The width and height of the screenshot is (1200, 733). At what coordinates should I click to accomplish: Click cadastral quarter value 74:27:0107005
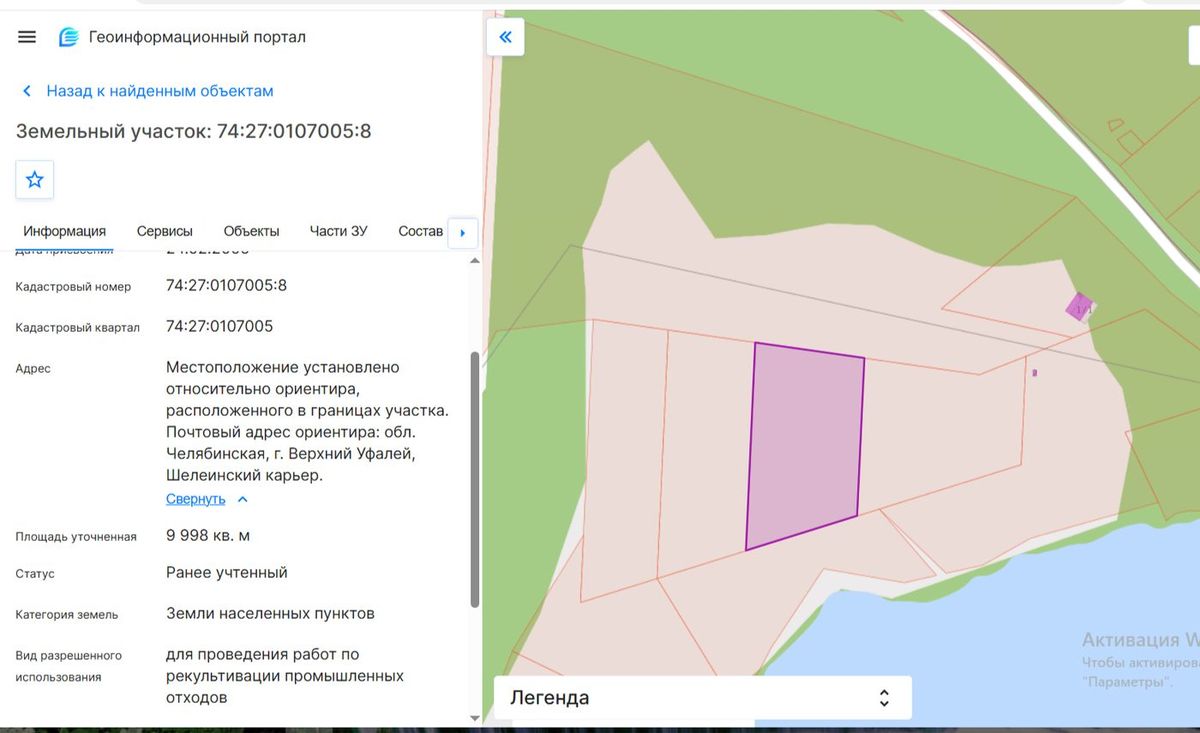coord(220,327)
